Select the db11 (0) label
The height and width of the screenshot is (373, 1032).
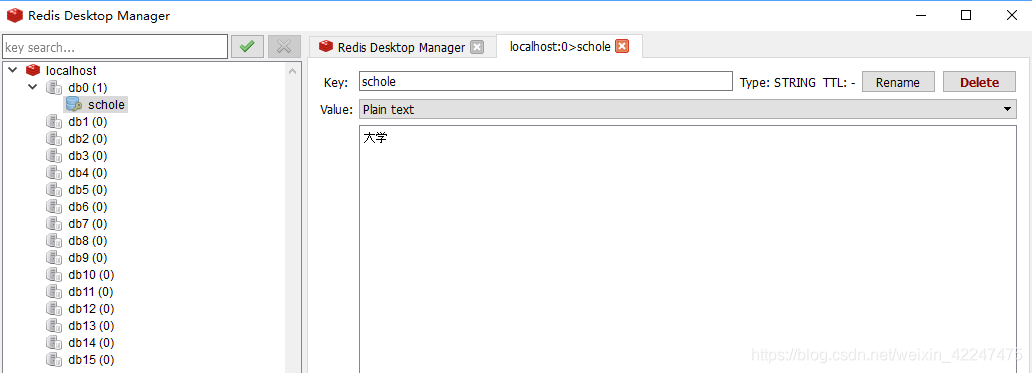(91, 292)
